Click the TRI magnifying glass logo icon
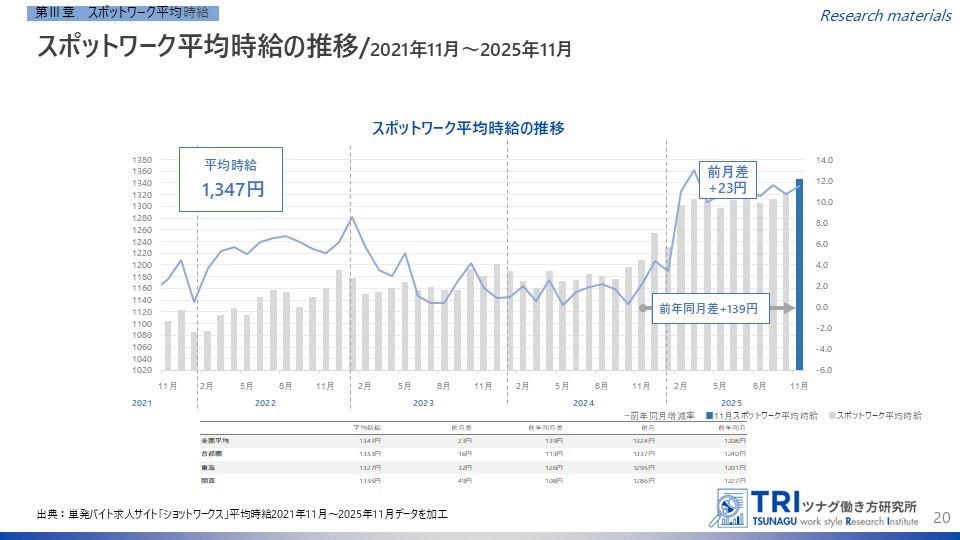960x540 pixels. click(730, 509)
